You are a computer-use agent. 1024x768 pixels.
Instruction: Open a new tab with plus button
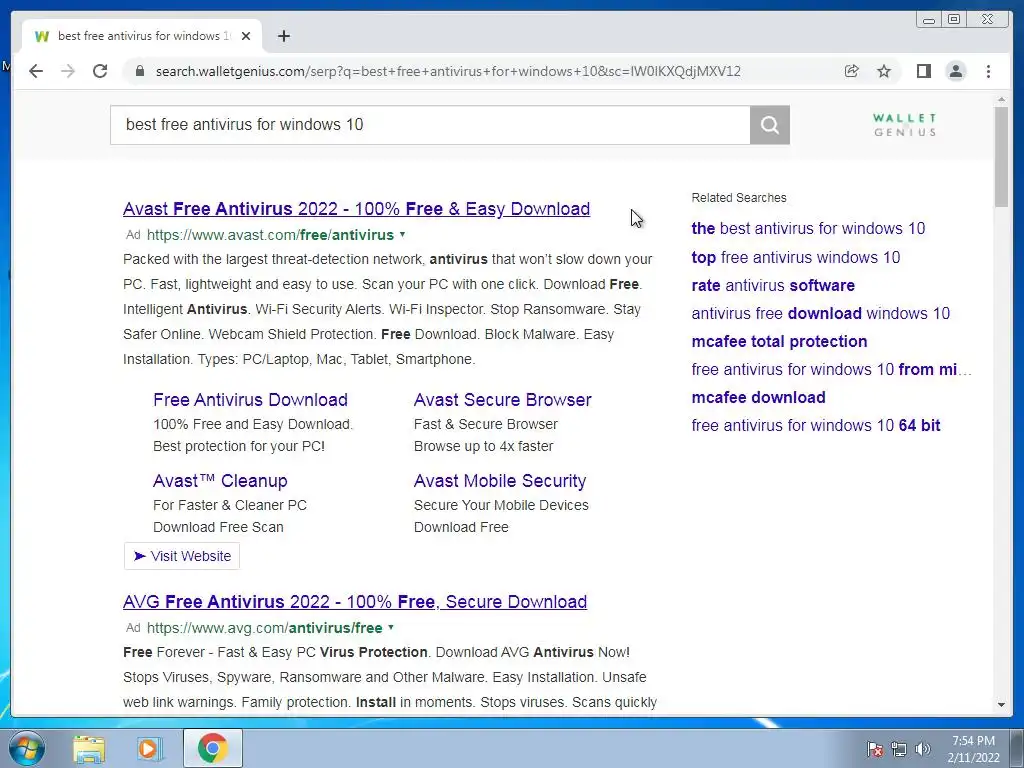[x=283, y=36]
